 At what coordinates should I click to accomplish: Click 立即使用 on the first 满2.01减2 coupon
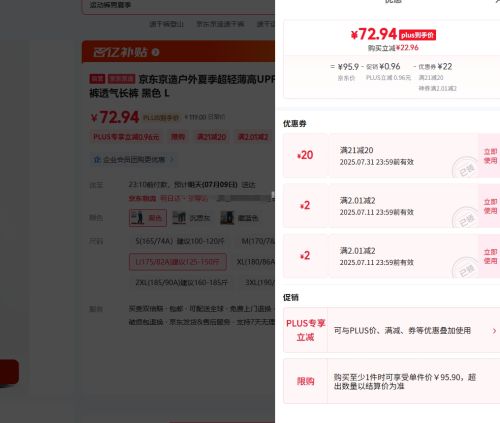(x=490, y=206)
